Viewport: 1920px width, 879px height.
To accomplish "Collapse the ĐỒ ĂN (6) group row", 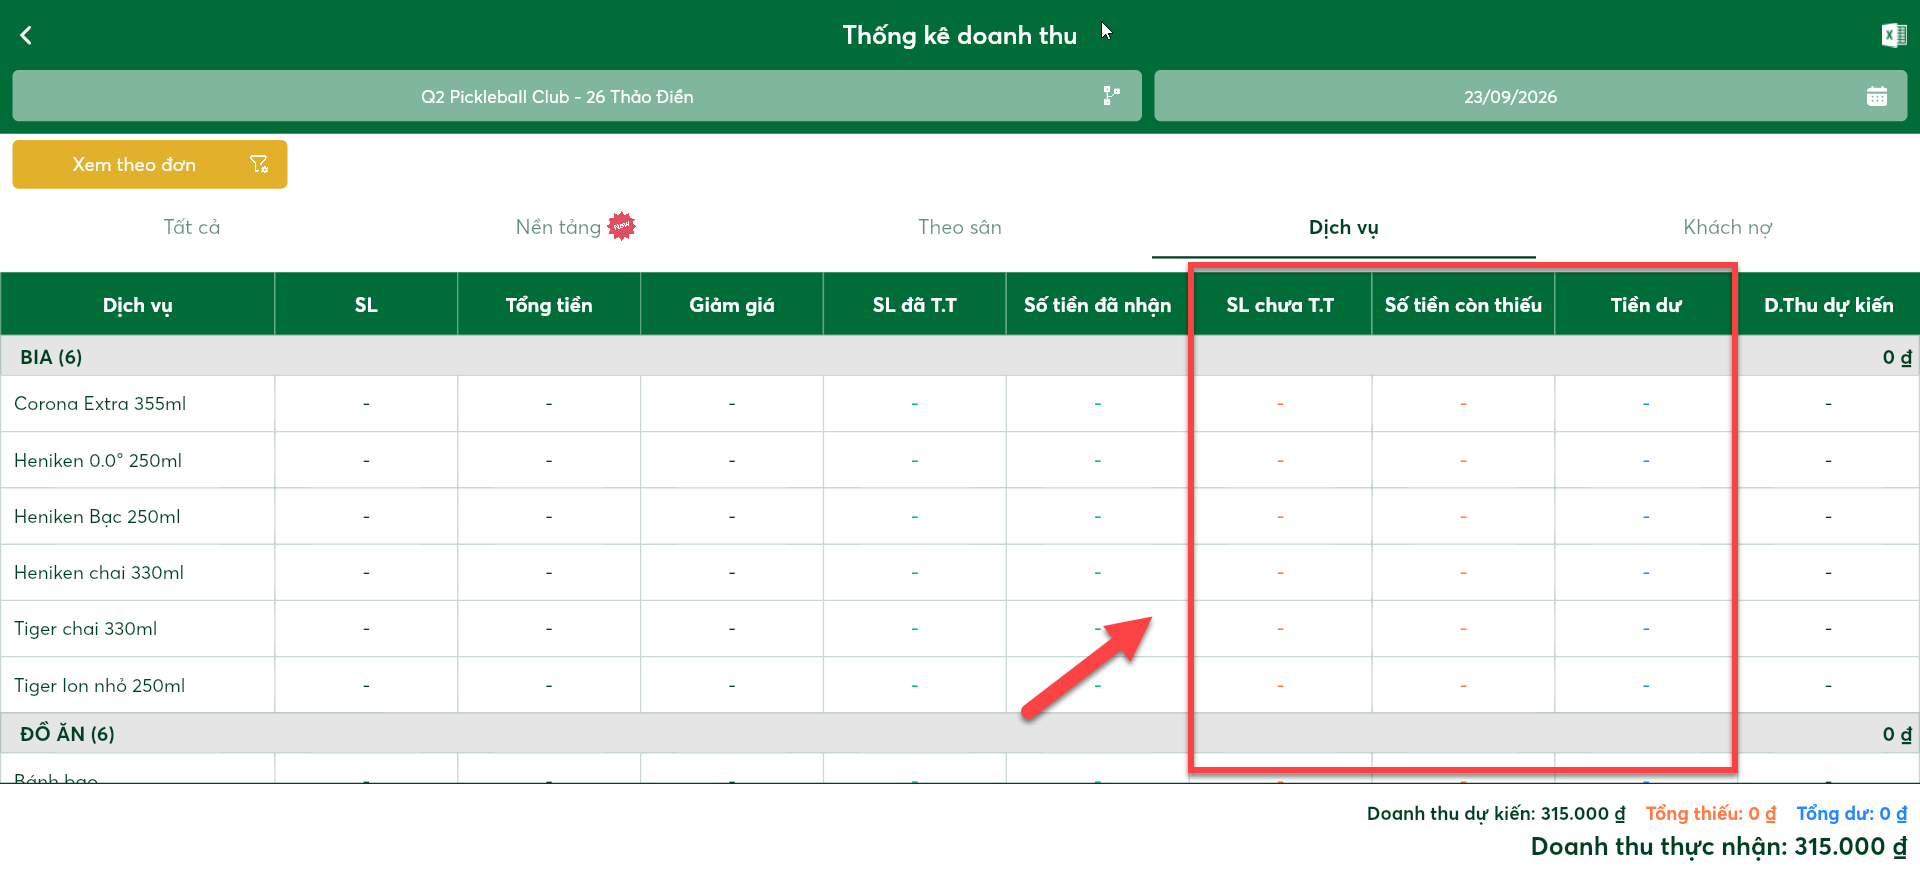I will pyautogui.click(x=960, y=734).
